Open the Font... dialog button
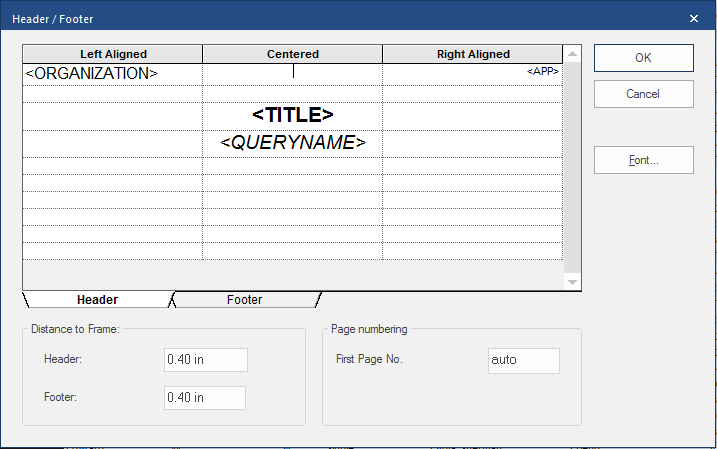Image resolution: width=717 pixels, height=449 pixels. point(643,160)
